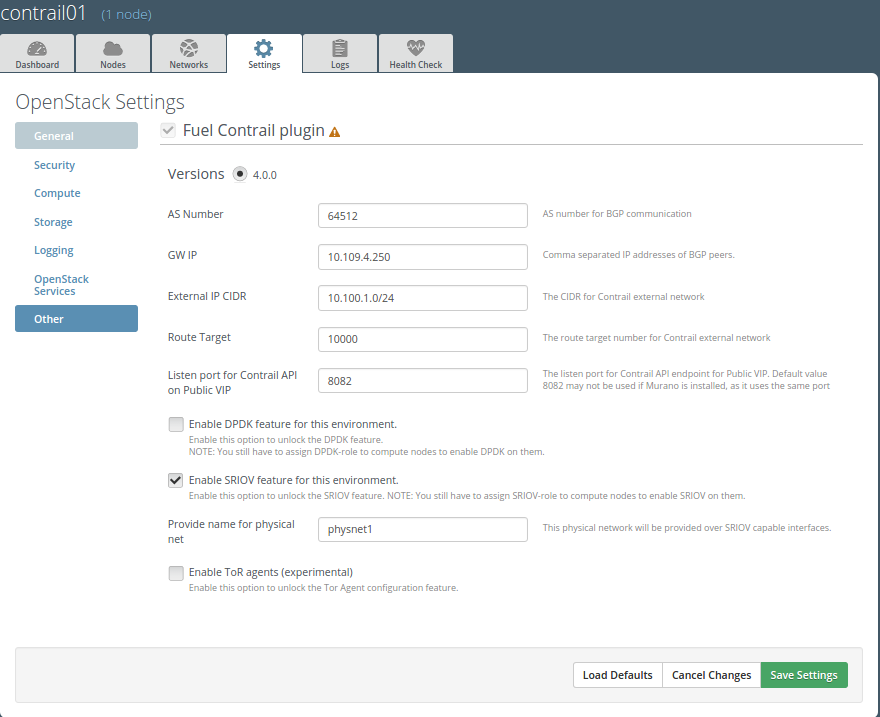This screenshot has height=717, width=880.
Task: Click the OpenStack Settings heading
Action: tap(100, 102)
